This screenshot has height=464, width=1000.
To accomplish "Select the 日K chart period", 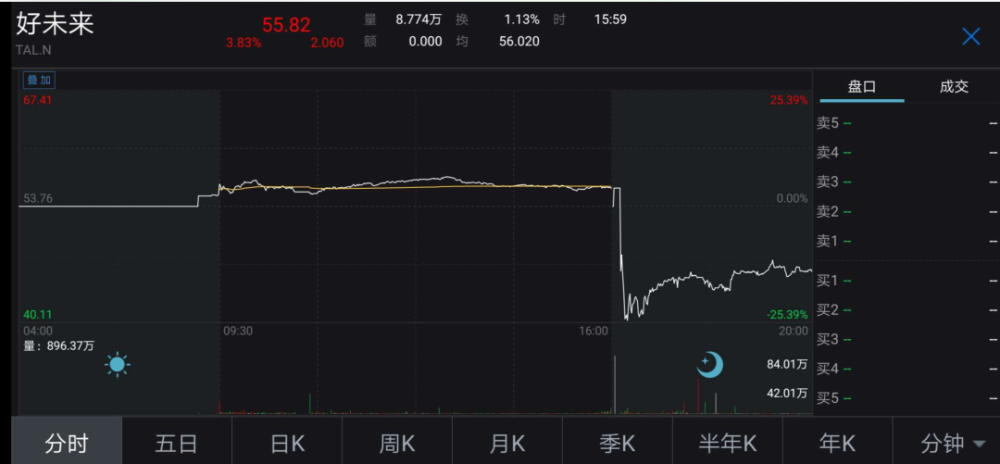I will pos(287,443).
